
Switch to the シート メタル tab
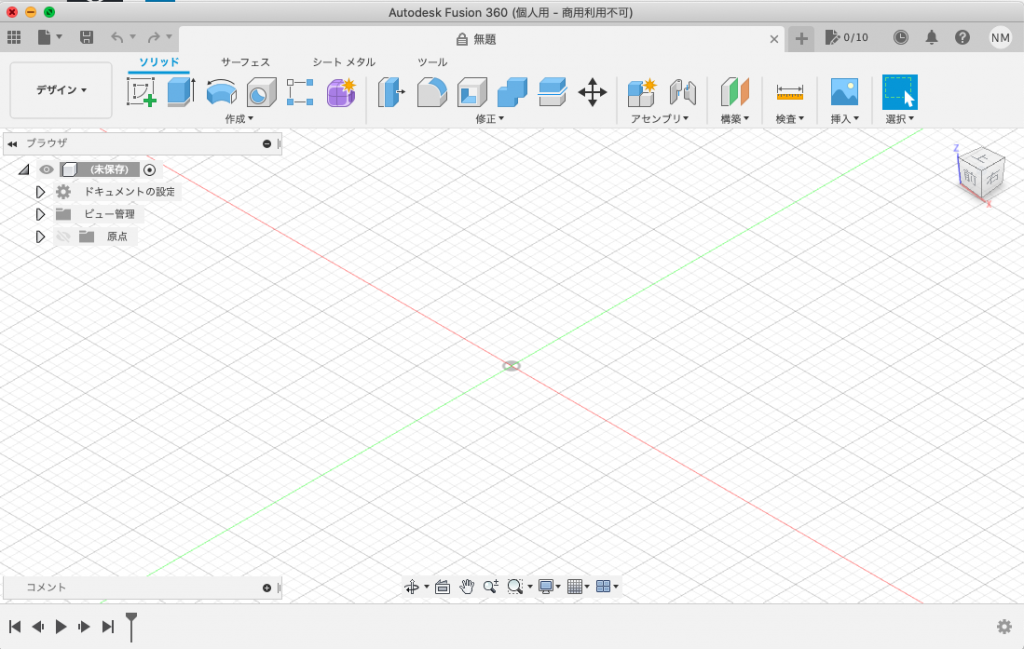343,62
